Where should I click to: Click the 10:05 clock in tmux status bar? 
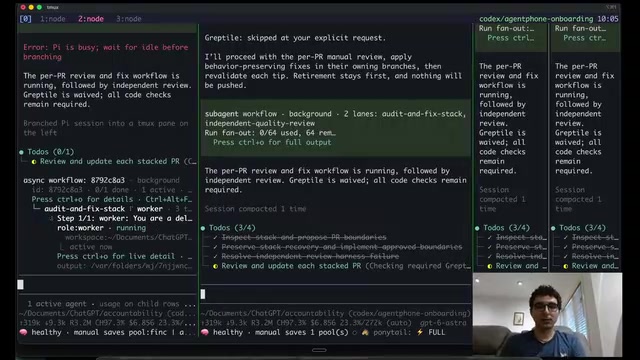point(608,19)
